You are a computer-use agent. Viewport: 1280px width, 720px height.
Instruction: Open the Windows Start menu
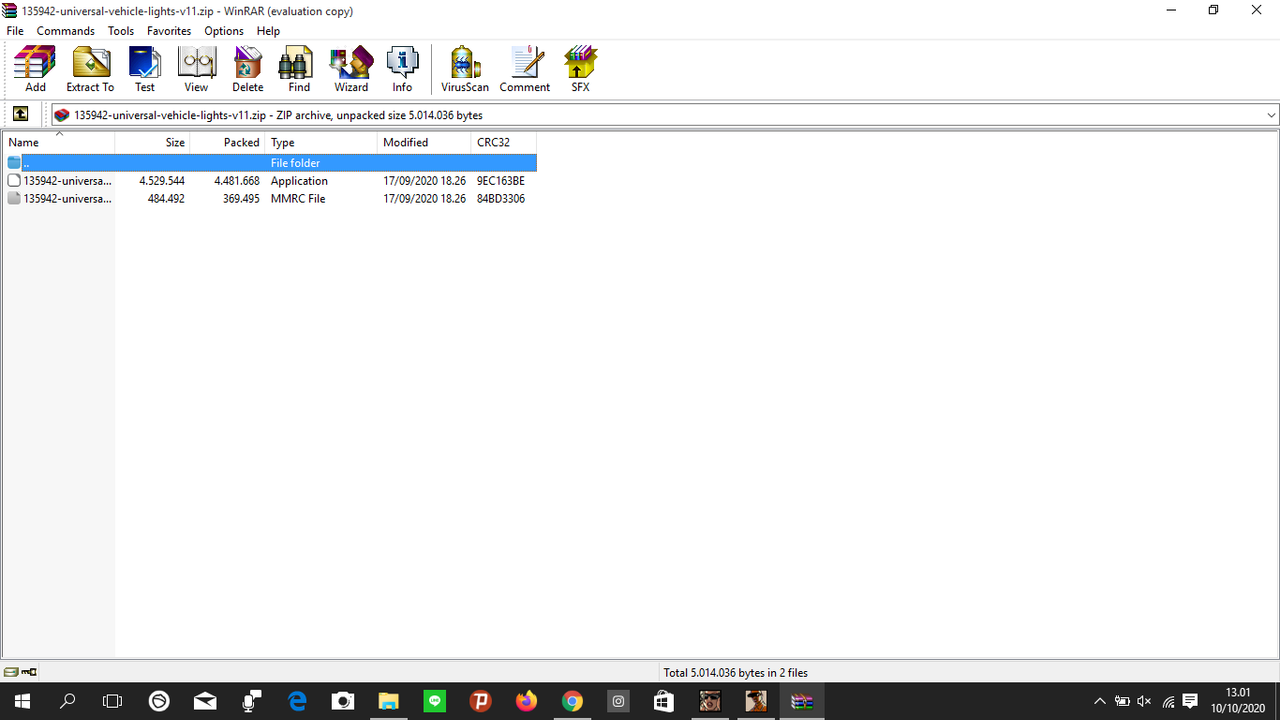pyautogui.click(x=21, y=701)
